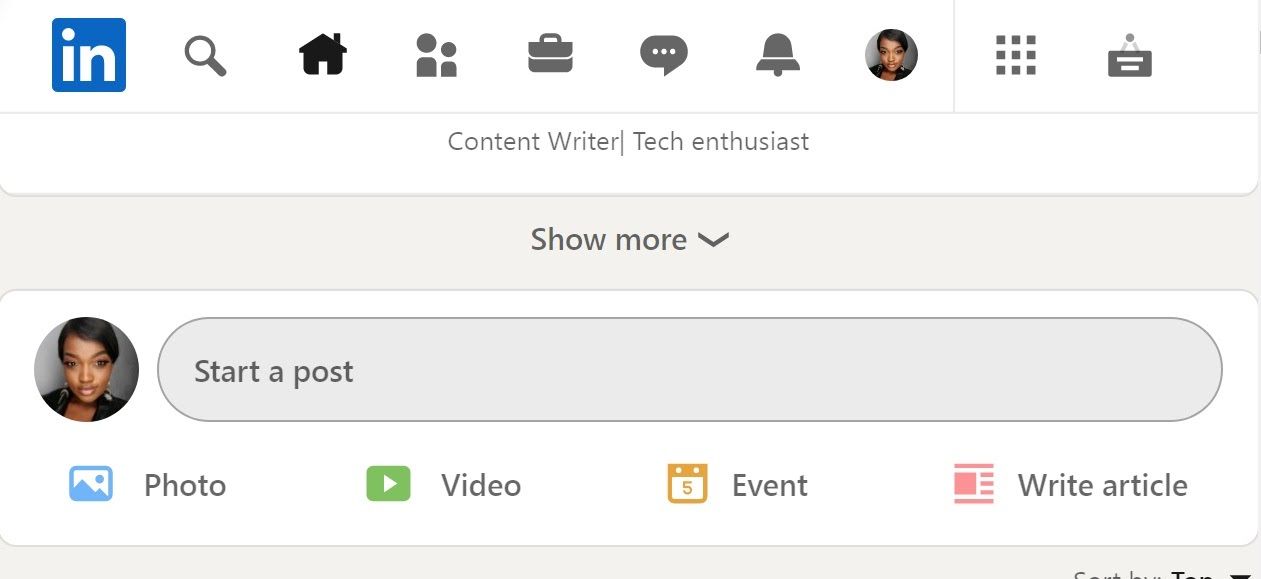Viewport: 1261px width, 579px height.
Task: Open the Write article option
Action: coord(1071,485)
